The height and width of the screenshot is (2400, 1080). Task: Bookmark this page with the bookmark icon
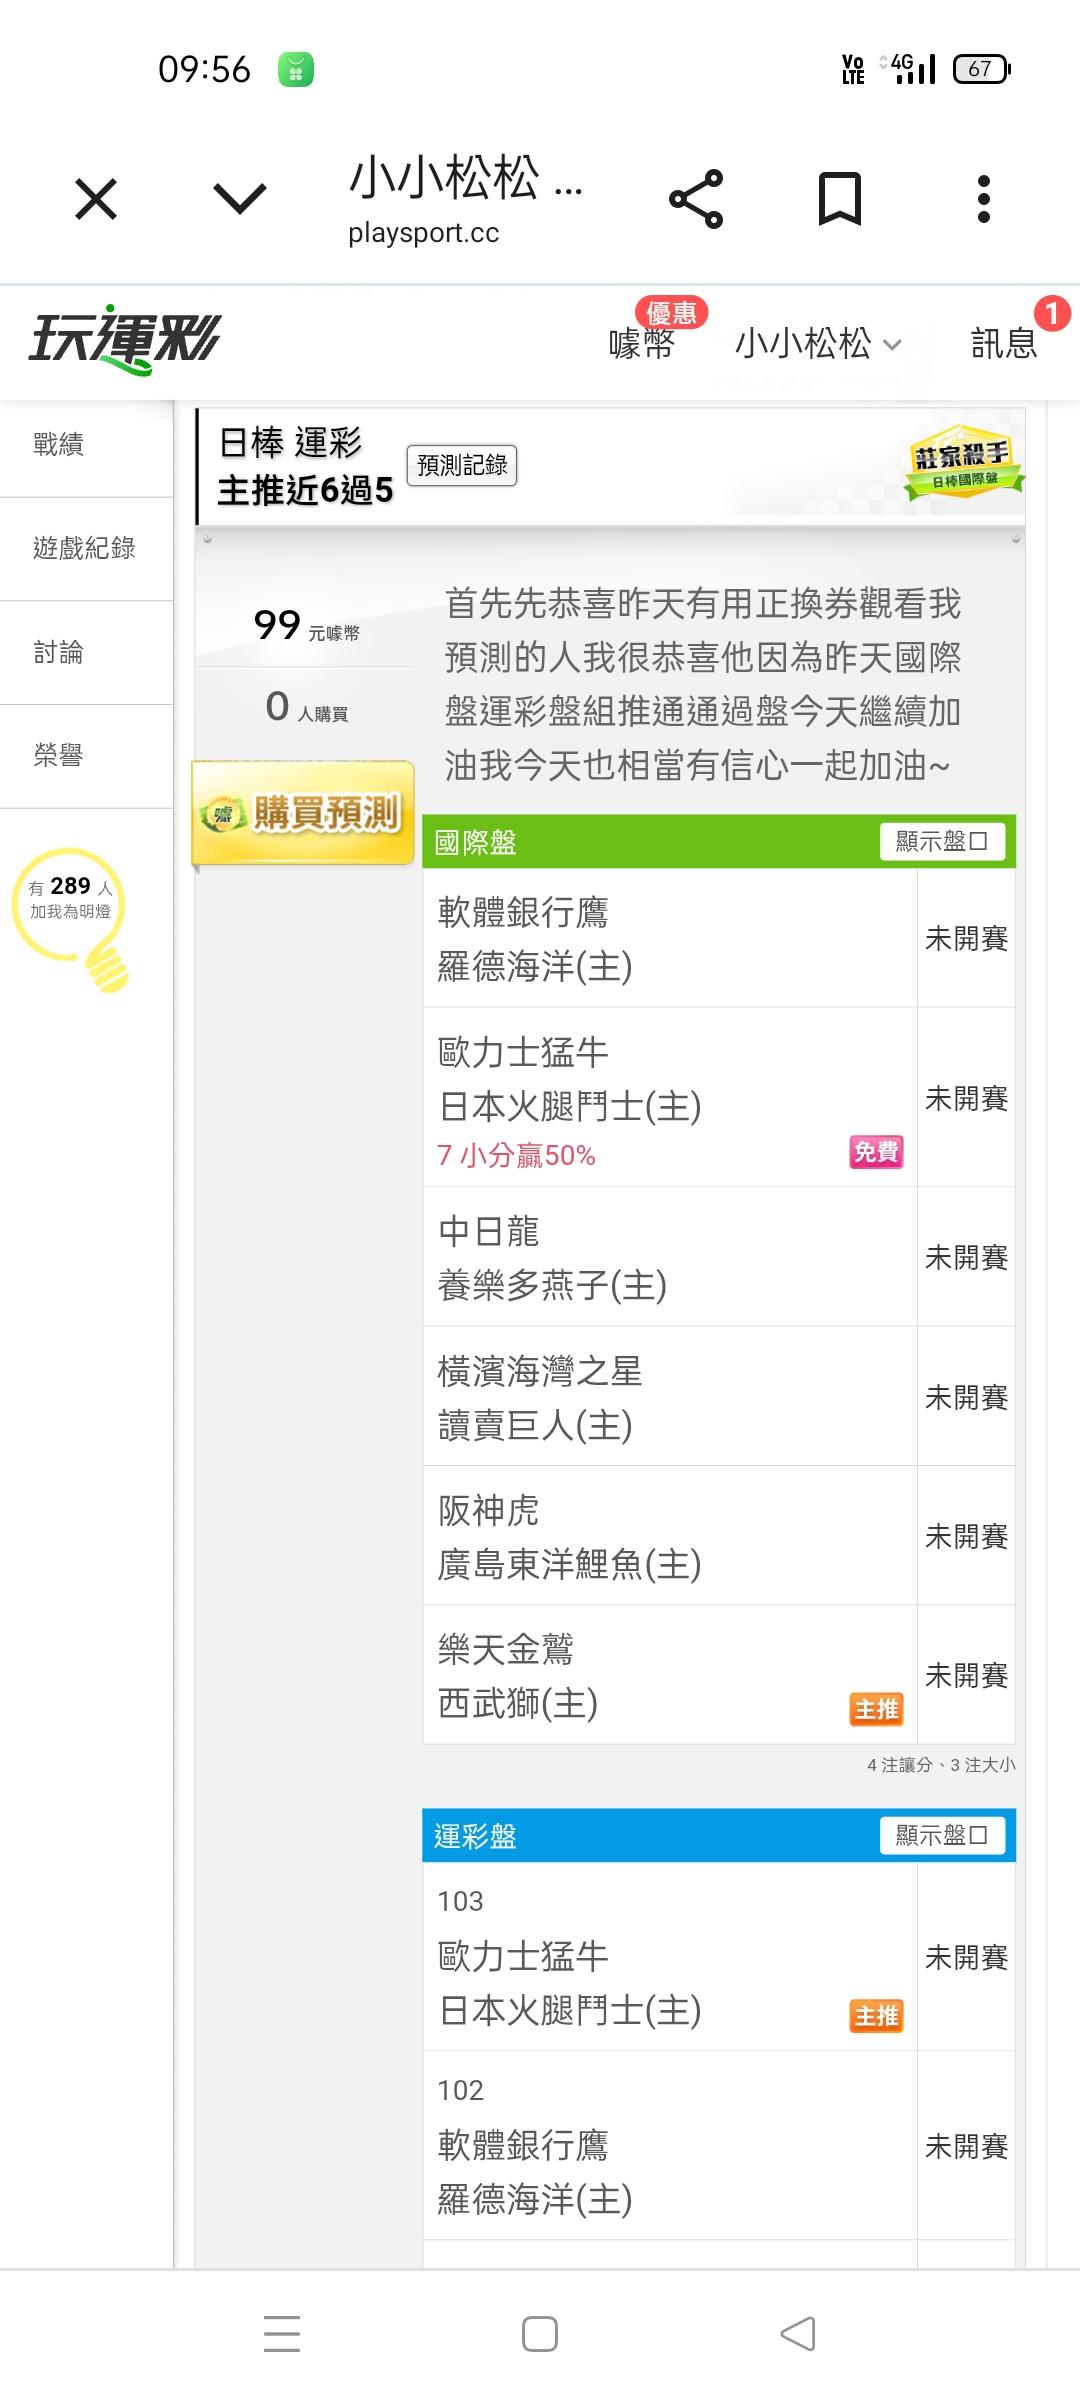click(839, 199)
